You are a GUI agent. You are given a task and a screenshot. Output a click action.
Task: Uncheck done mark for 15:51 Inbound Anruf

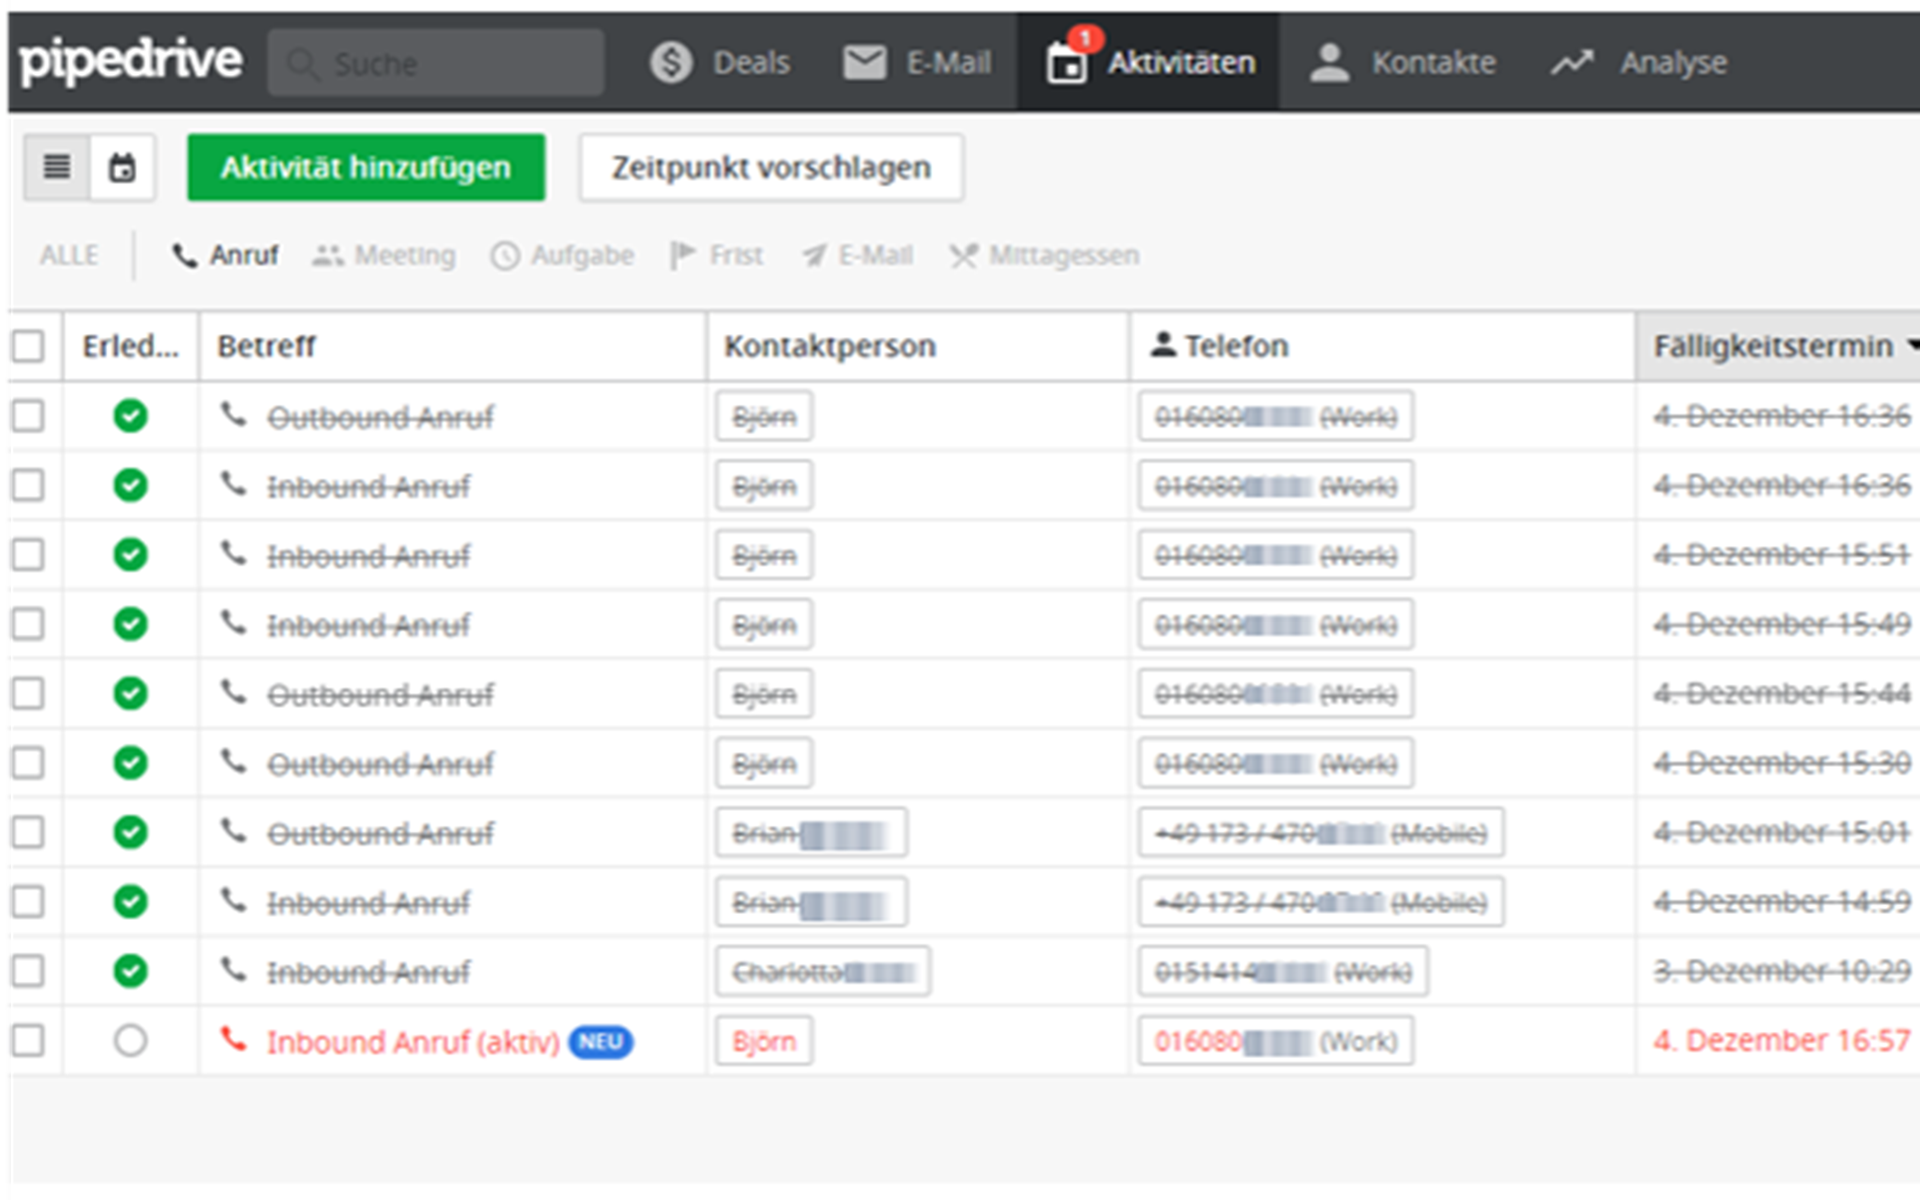tap(130, 554)
